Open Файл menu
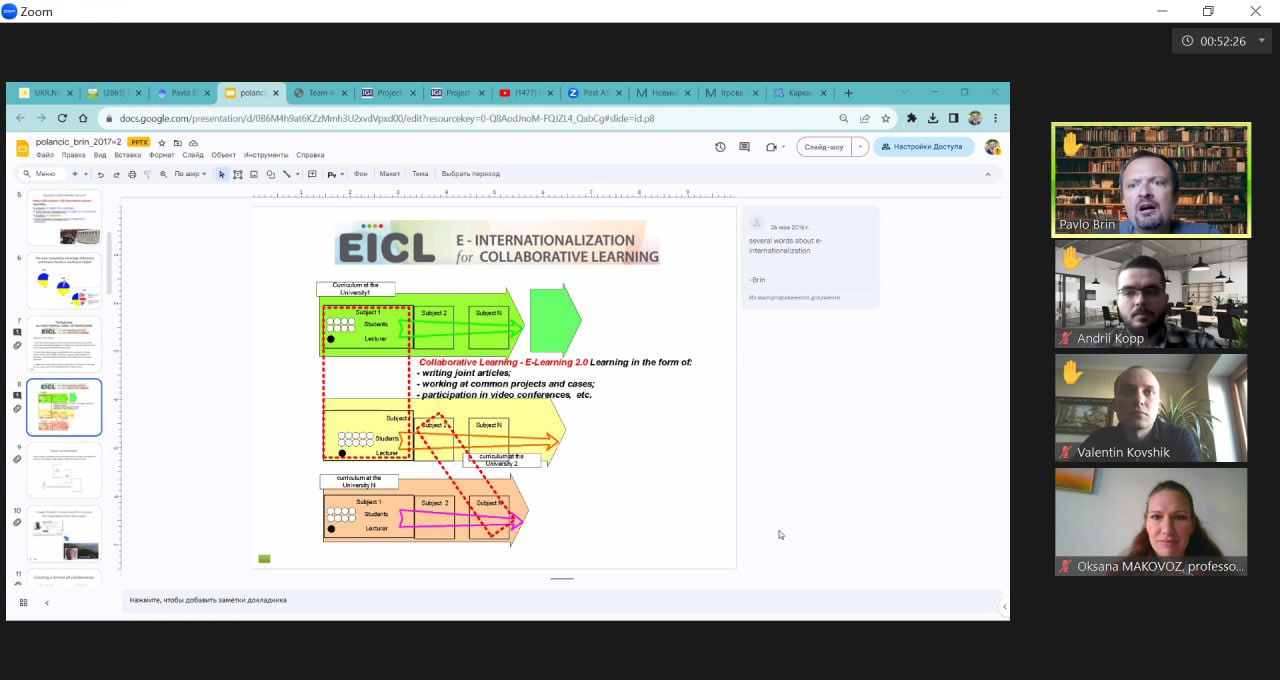Screen dimensions: 1280x680 (x=45, y=155)
